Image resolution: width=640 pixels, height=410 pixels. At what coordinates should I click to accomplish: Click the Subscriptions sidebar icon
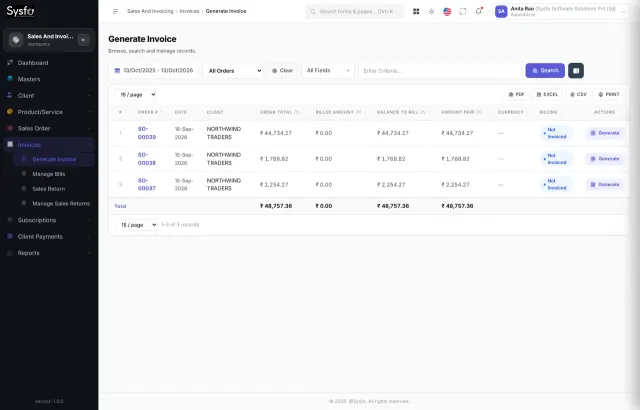[x=10, y=220]
